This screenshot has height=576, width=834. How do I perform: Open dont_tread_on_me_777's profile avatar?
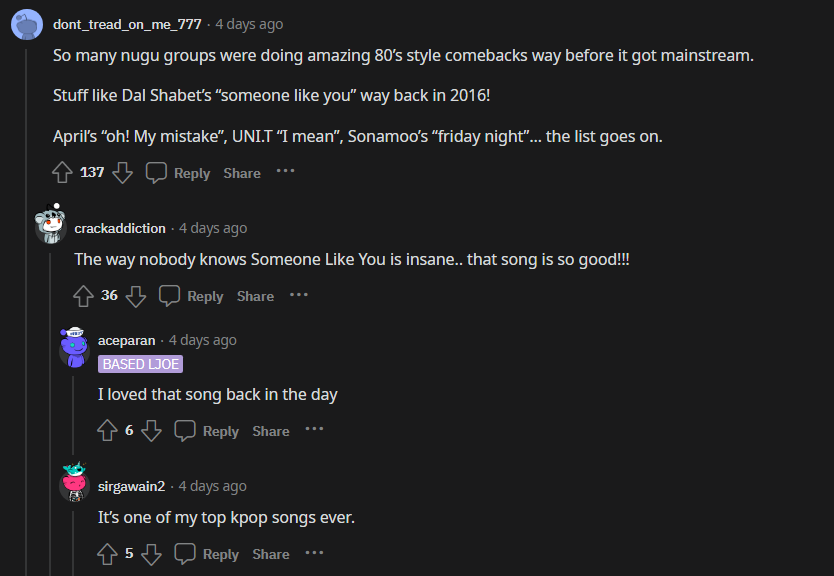(25, 25)
